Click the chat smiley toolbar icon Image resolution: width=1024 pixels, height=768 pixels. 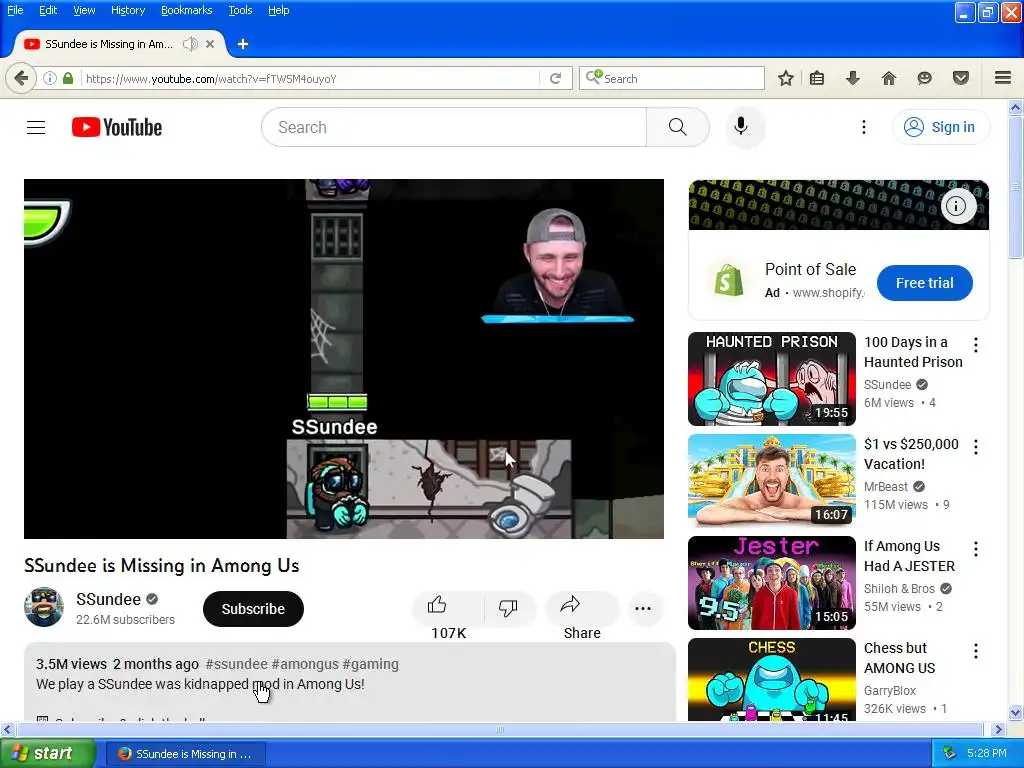pyautogui.click(x=924, y=78)
